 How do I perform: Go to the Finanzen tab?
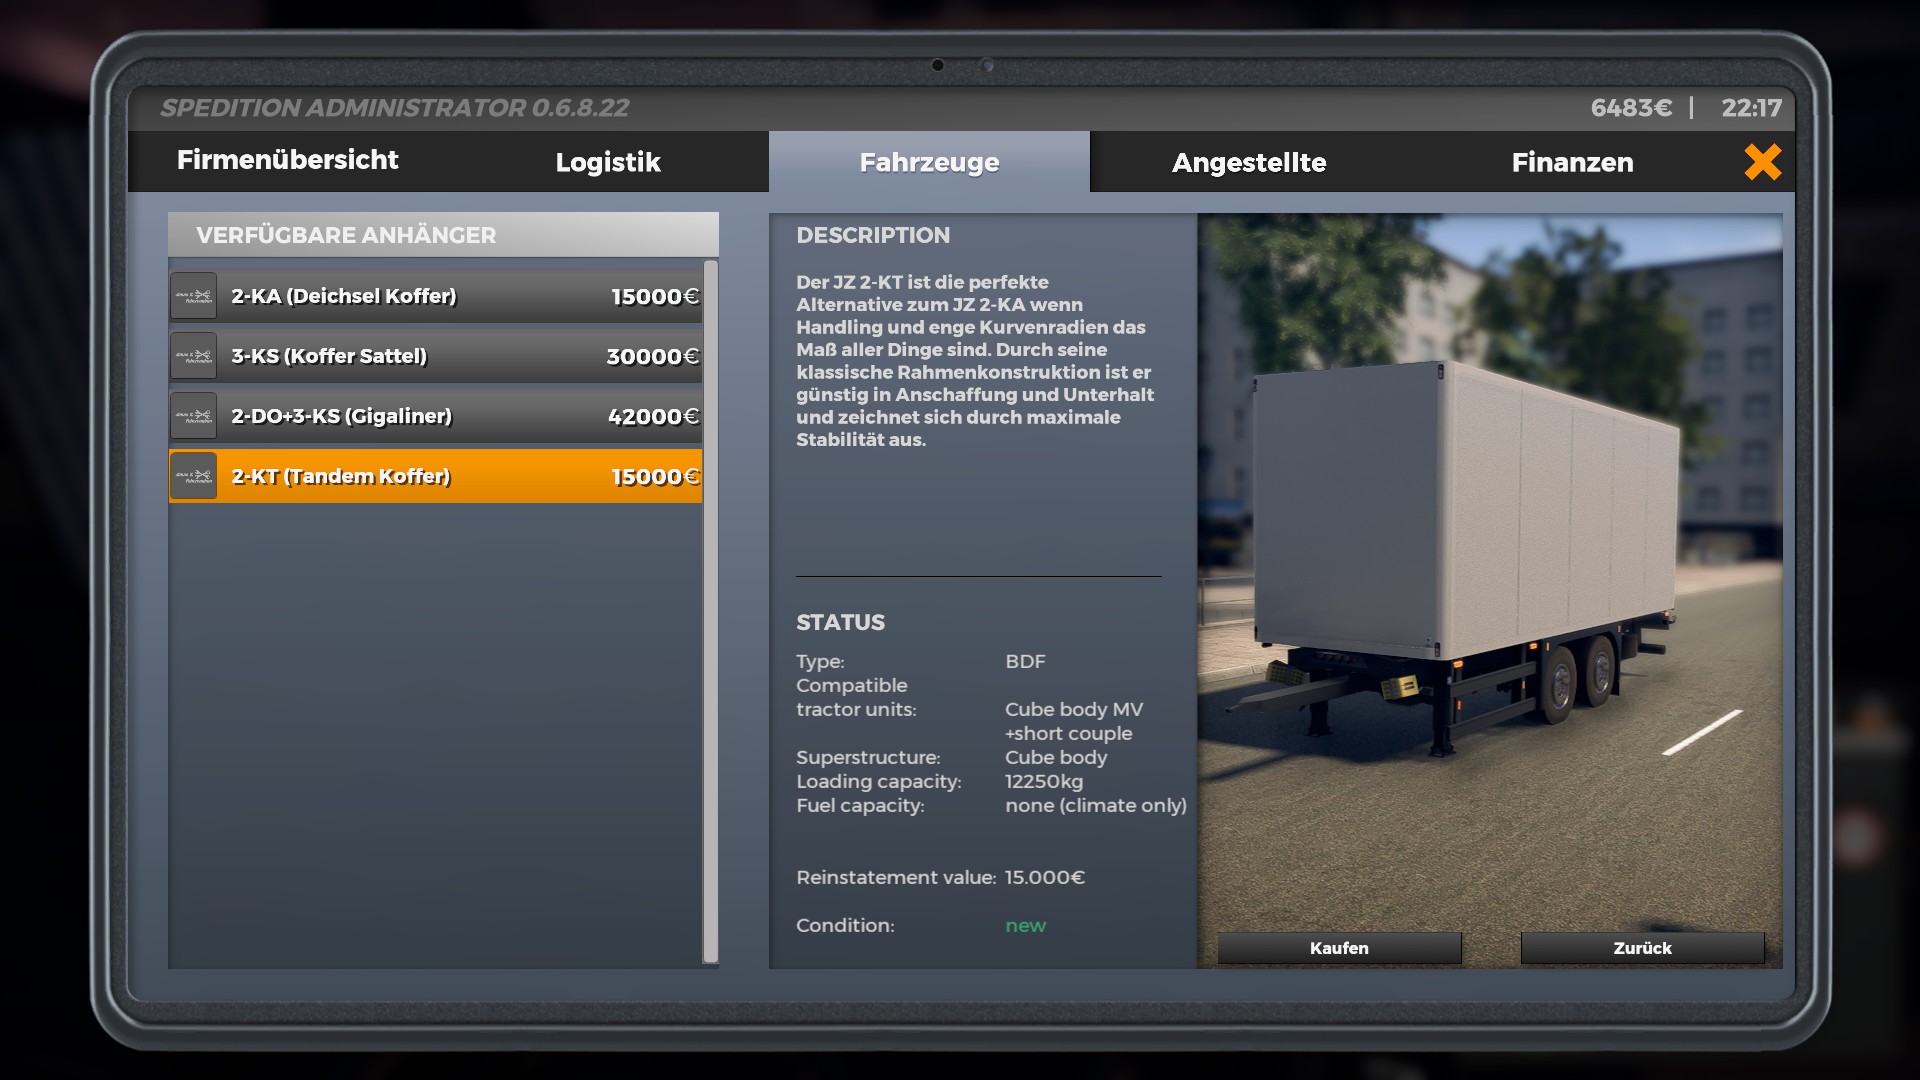[x=1572, y=162]
